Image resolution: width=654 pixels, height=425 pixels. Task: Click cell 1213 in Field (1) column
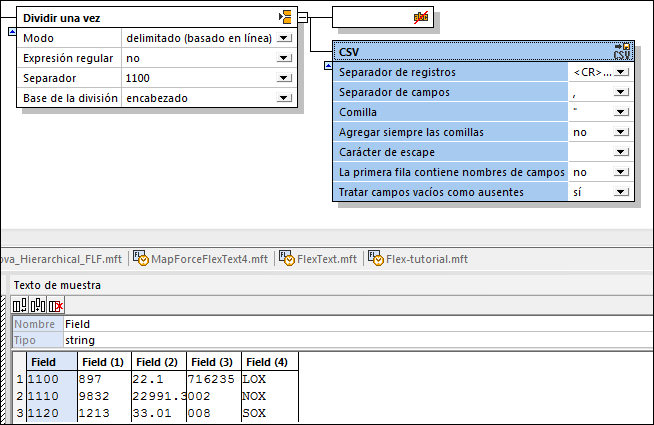coord(104,413)
